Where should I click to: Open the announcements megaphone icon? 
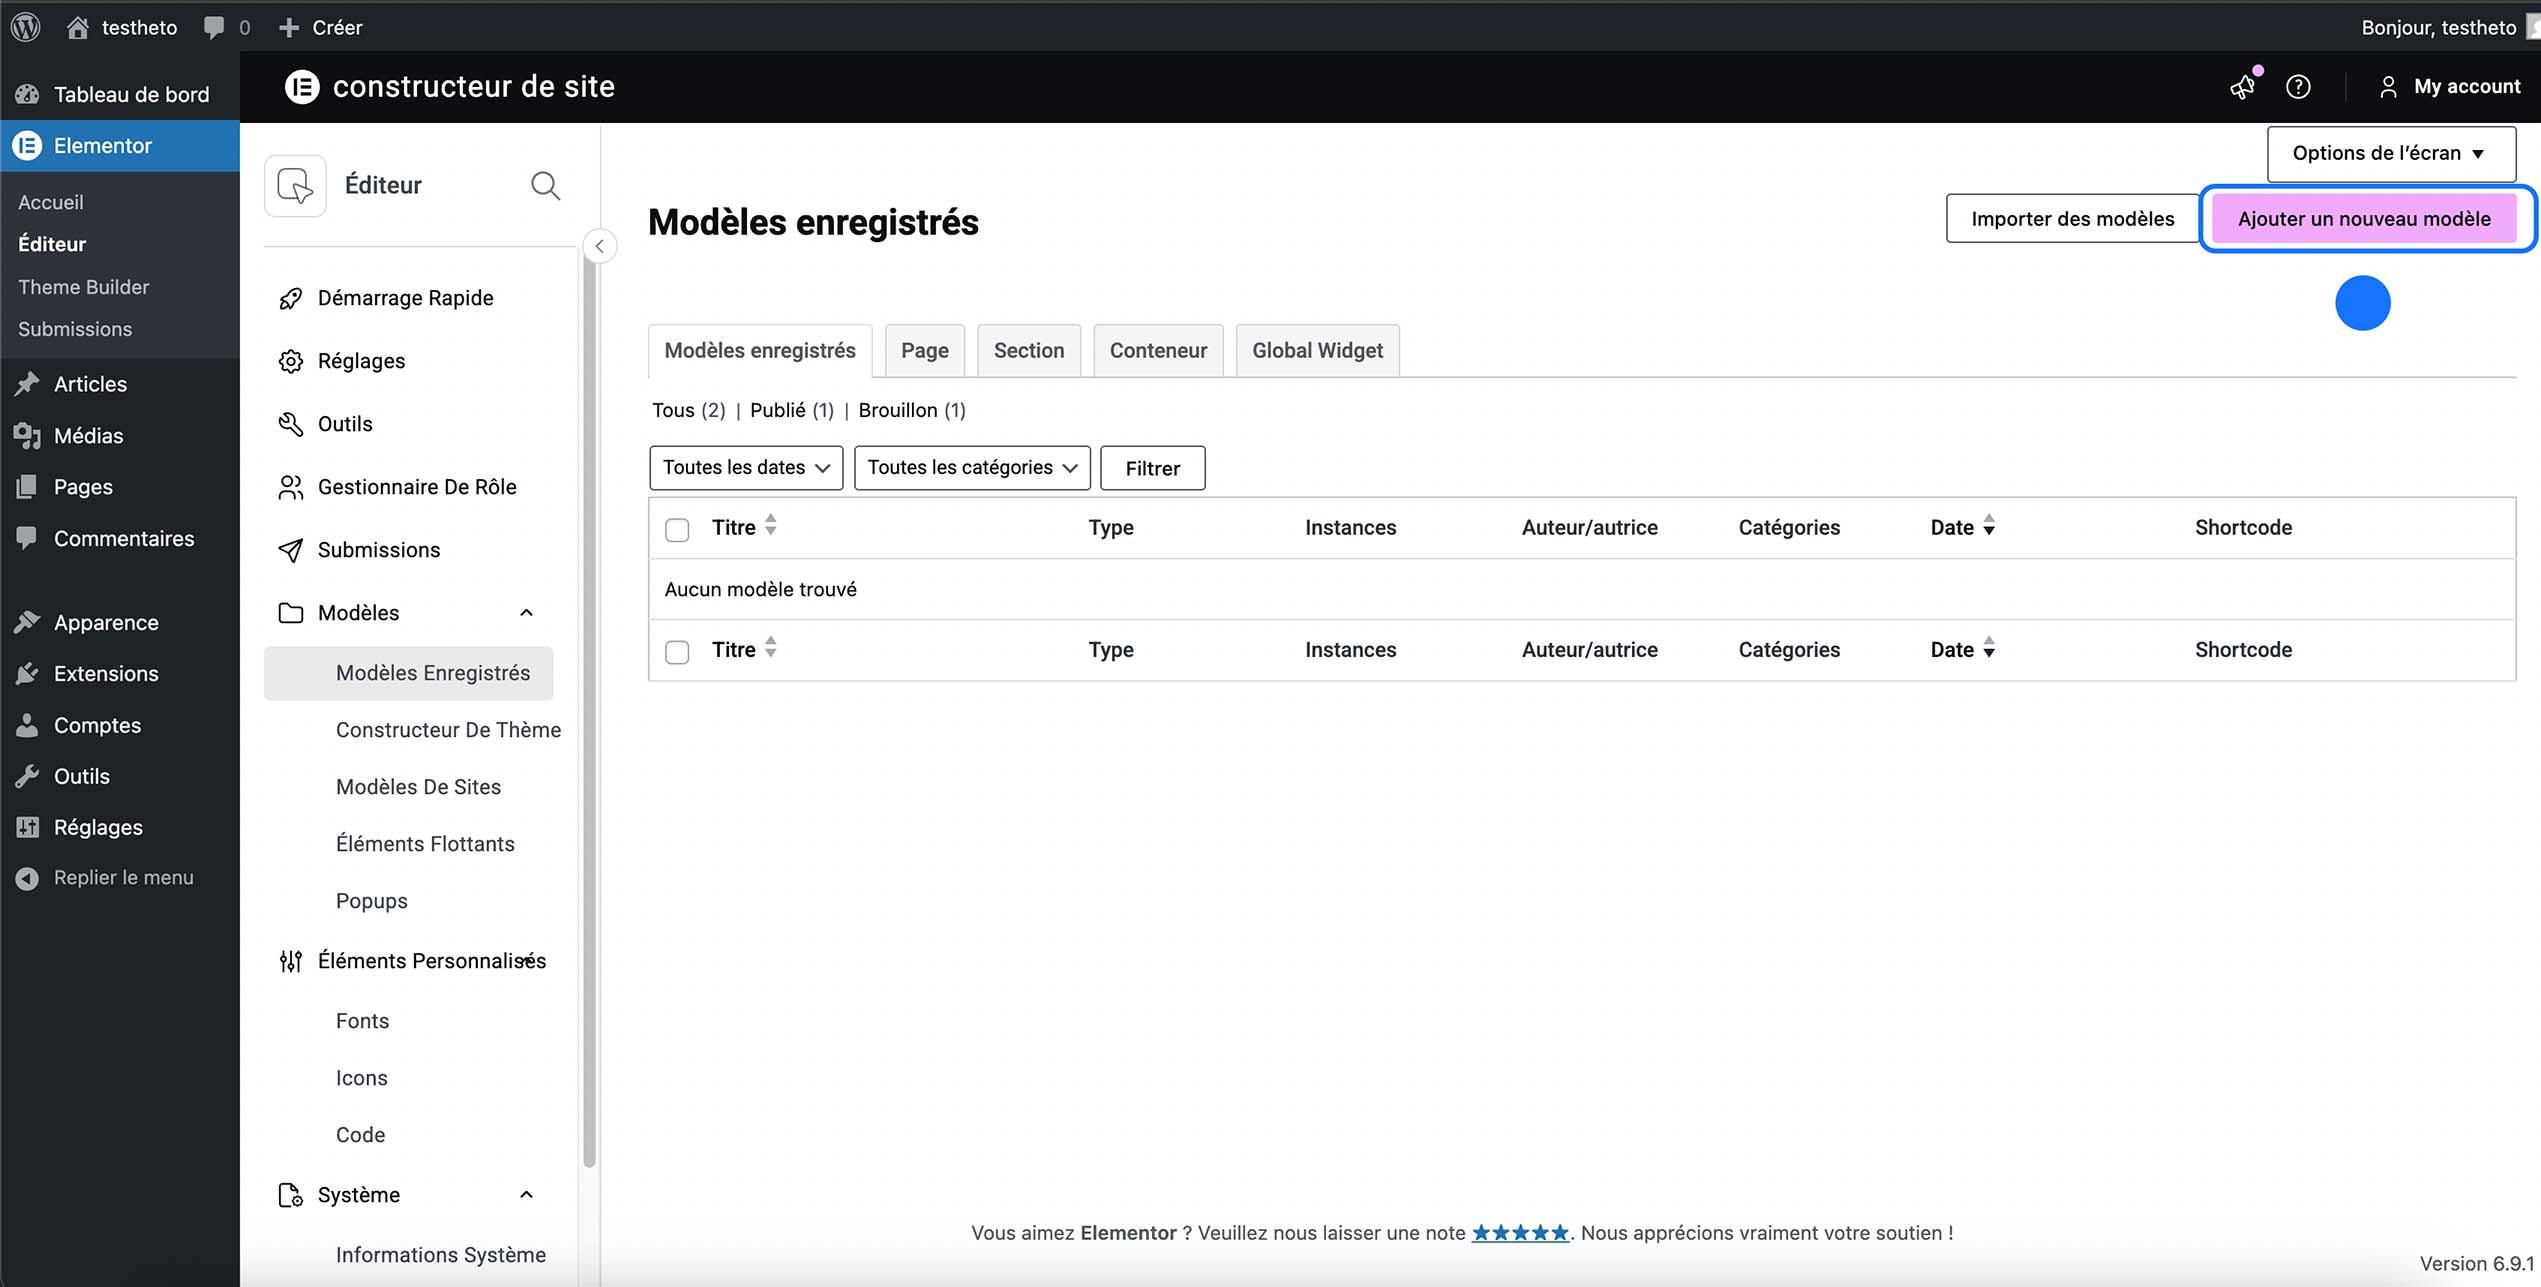click(x=2243, y=87)
